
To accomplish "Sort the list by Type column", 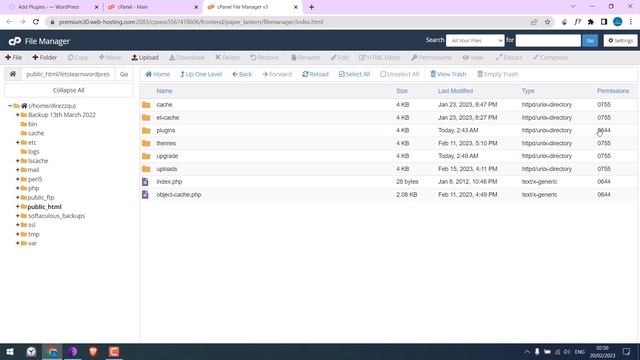I will point(528,91).
